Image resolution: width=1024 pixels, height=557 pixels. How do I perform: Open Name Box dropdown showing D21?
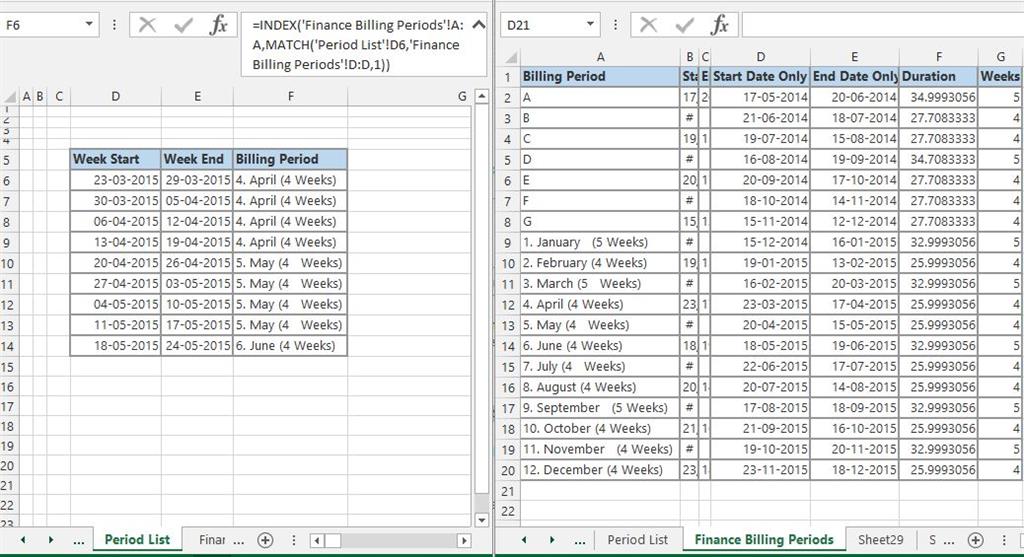click(x=590, y=25)
